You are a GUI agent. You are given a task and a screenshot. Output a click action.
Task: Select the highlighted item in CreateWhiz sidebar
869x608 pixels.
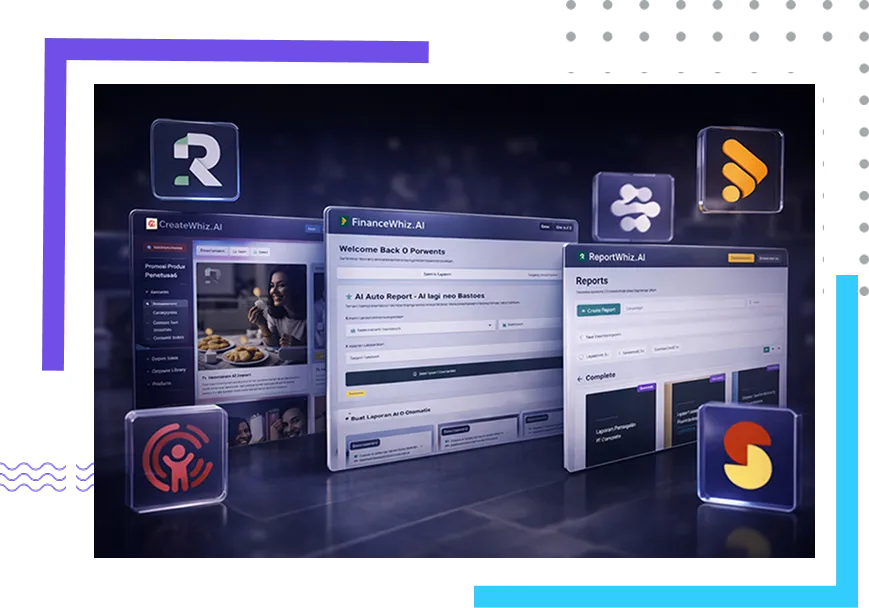166,304
